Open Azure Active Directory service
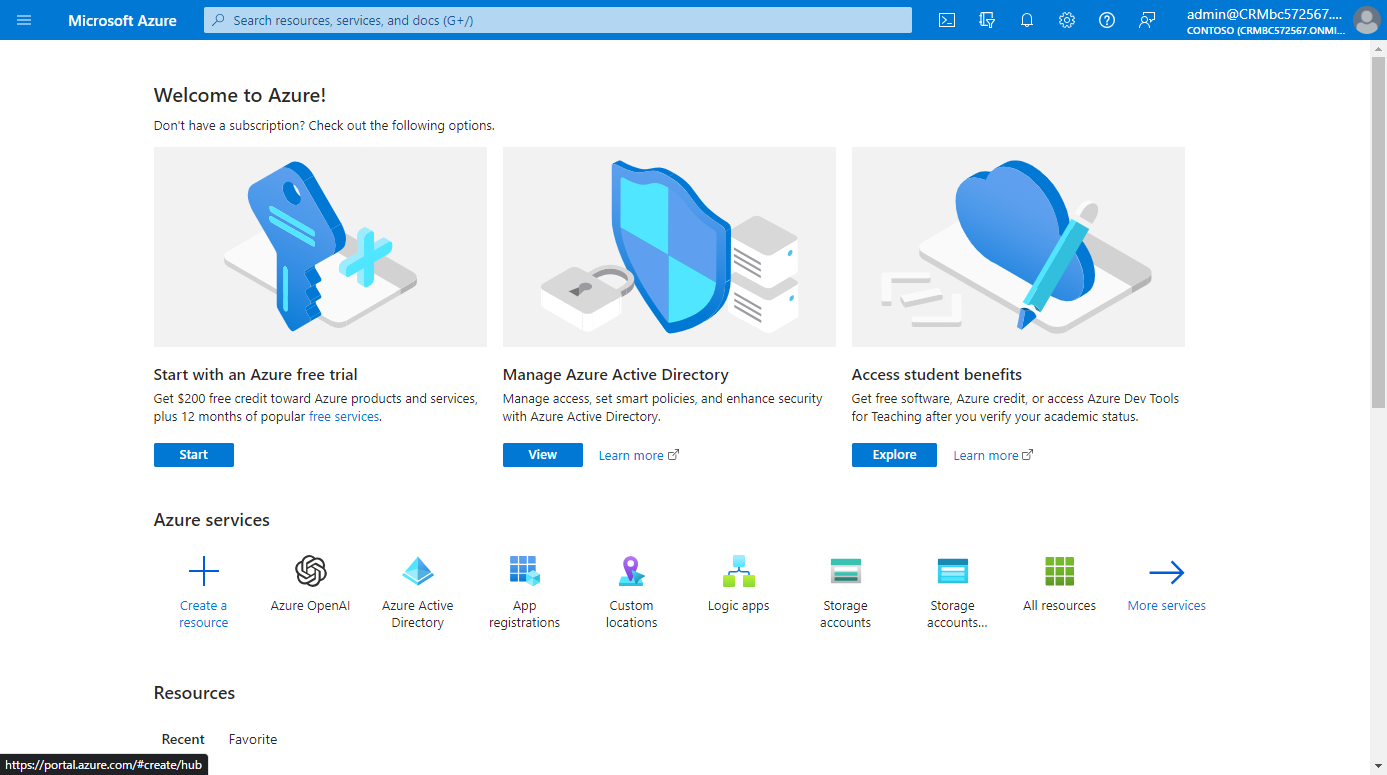The width and height of the screenshot is (1387, 775). [417, 585]
